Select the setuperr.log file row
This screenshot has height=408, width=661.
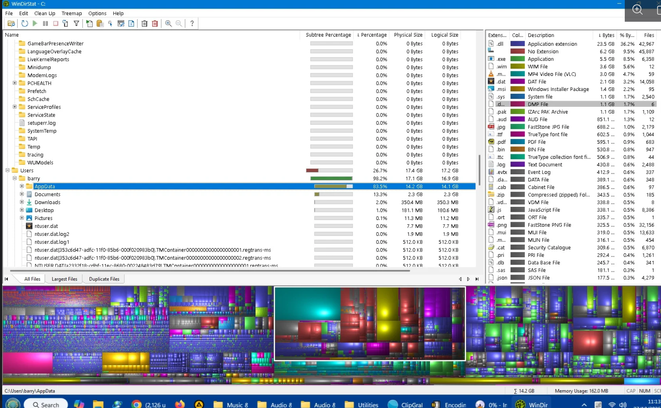point(239,123)
